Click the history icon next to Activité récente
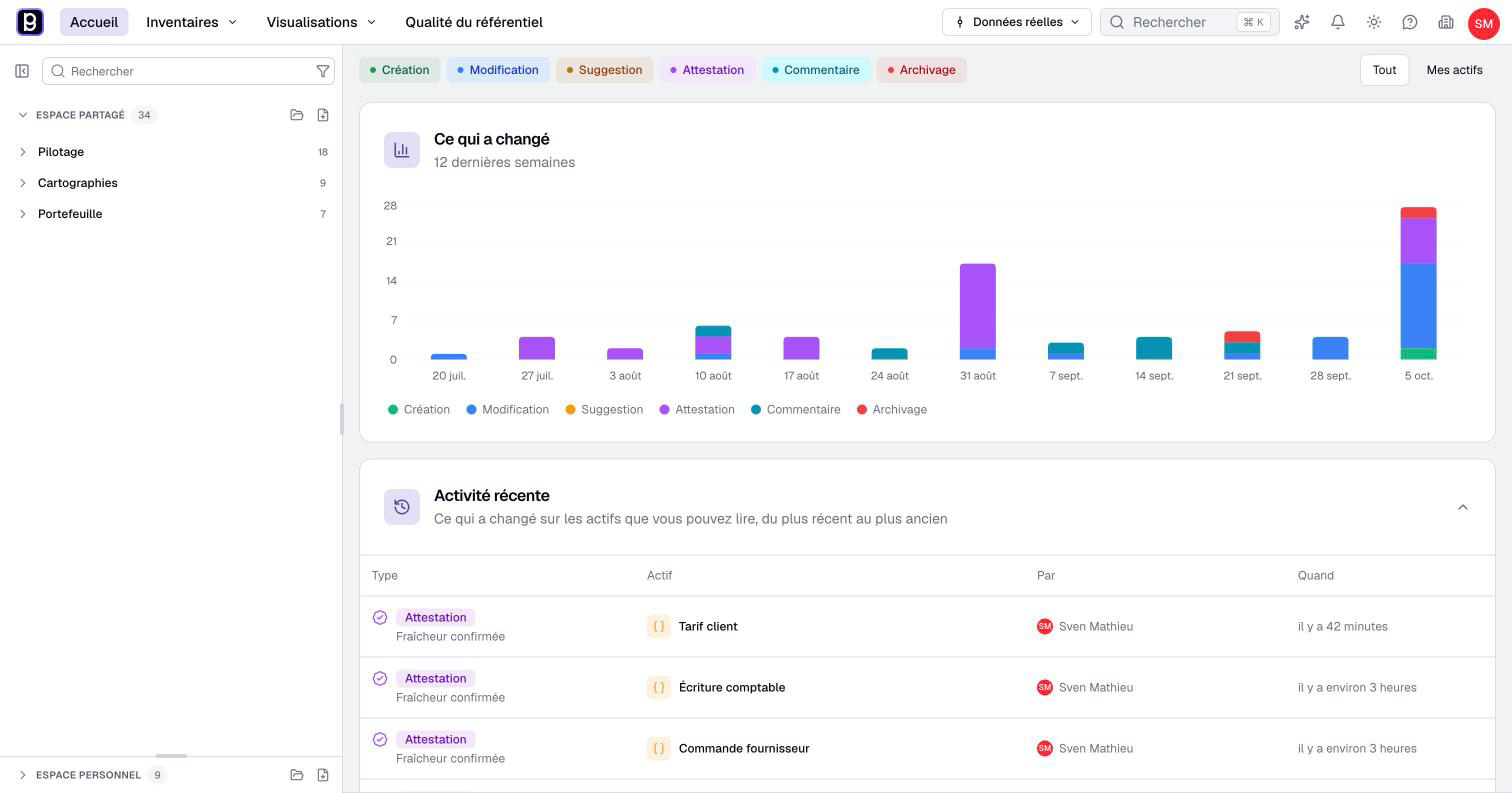This screenshot has height=793, width=1512. tap(402, 507)
